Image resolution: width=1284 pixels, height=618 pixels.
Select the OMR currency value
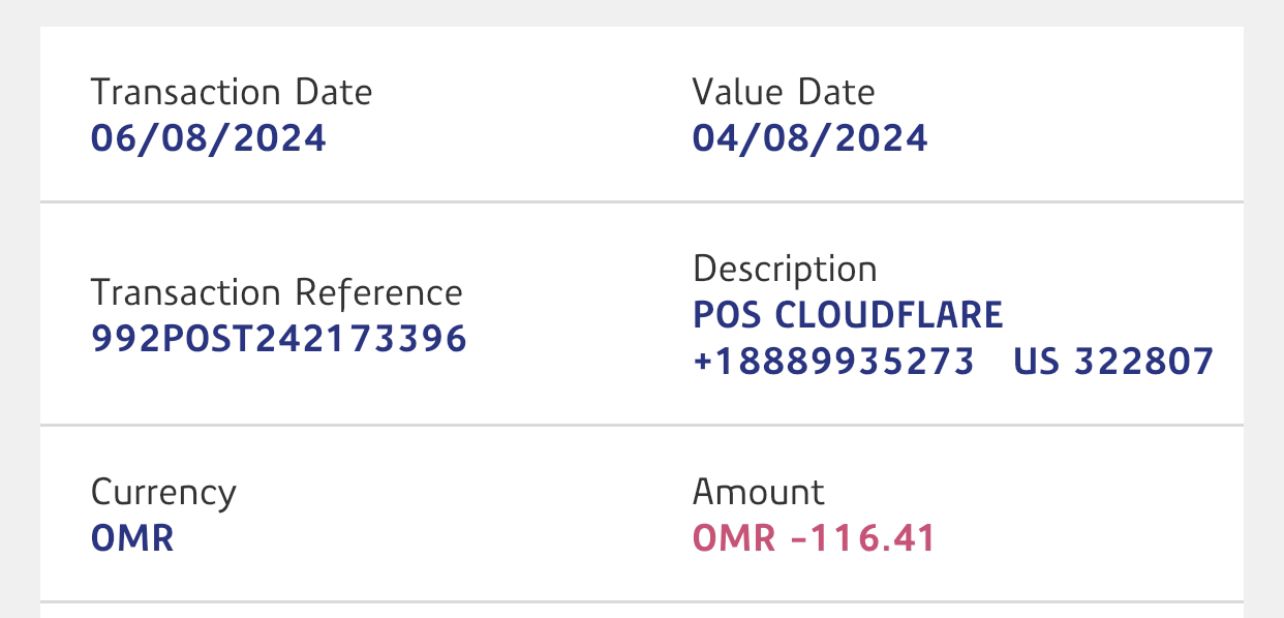[132, 538]
